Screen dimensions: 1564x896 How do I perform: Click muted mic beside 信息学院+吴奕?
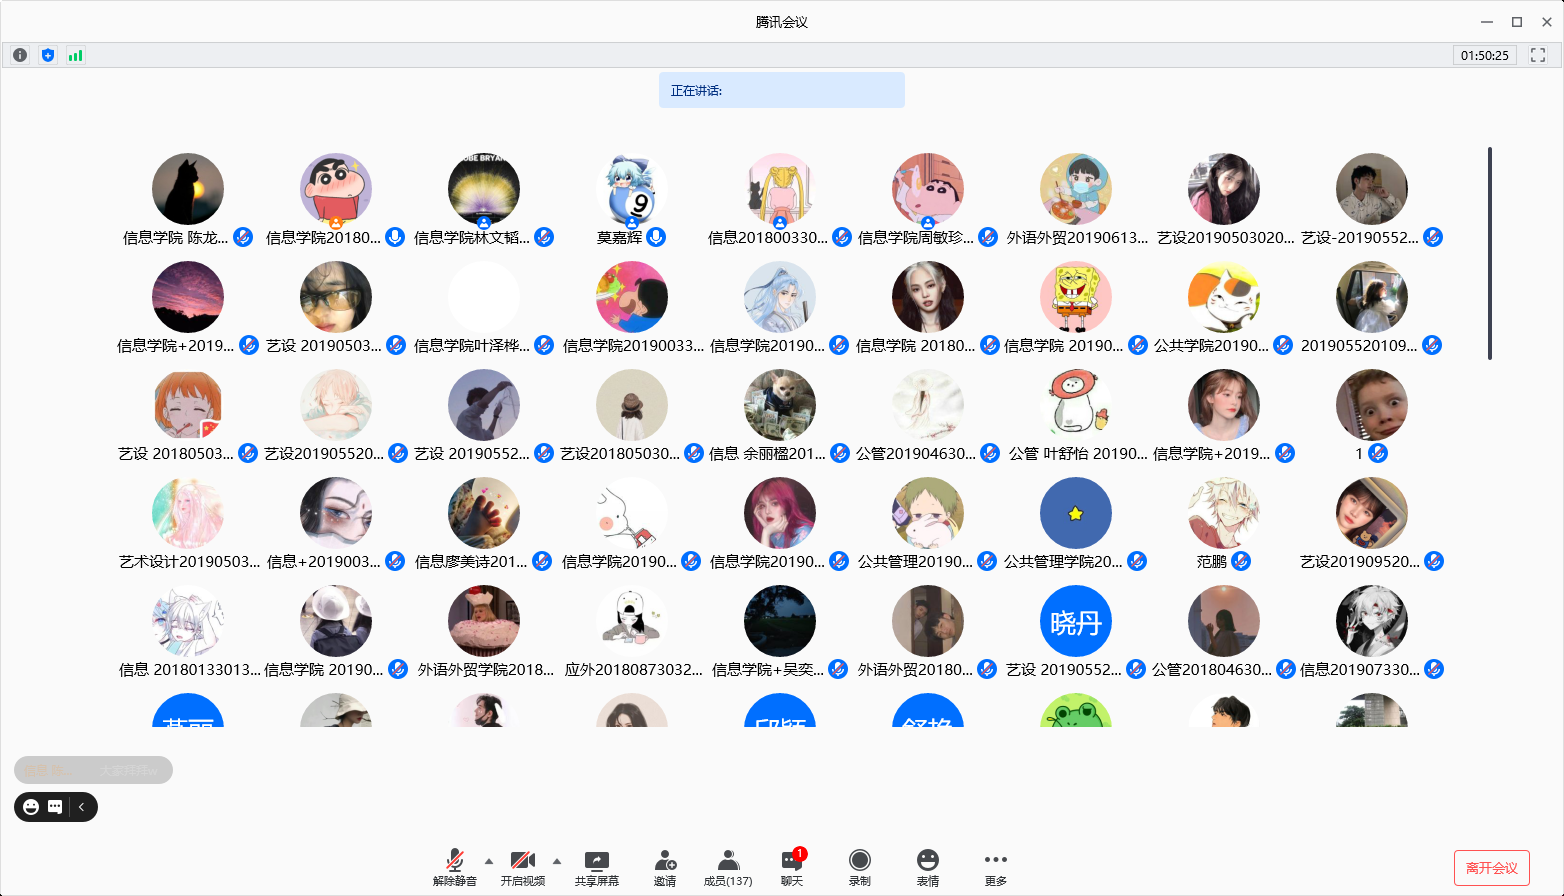click(839, 669)
